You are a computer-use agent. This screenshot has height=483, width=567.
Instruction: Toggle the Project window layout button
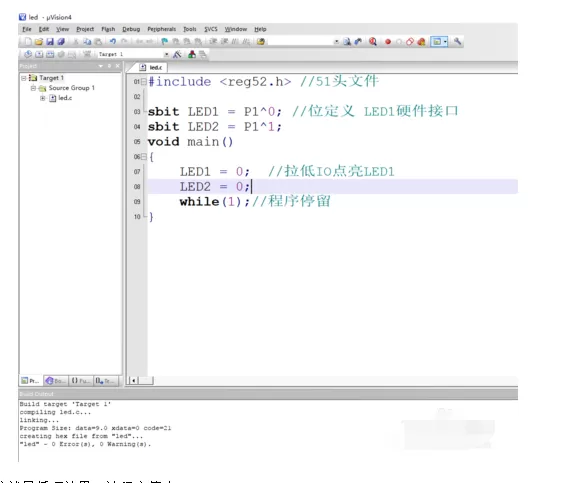coord(437,42)
